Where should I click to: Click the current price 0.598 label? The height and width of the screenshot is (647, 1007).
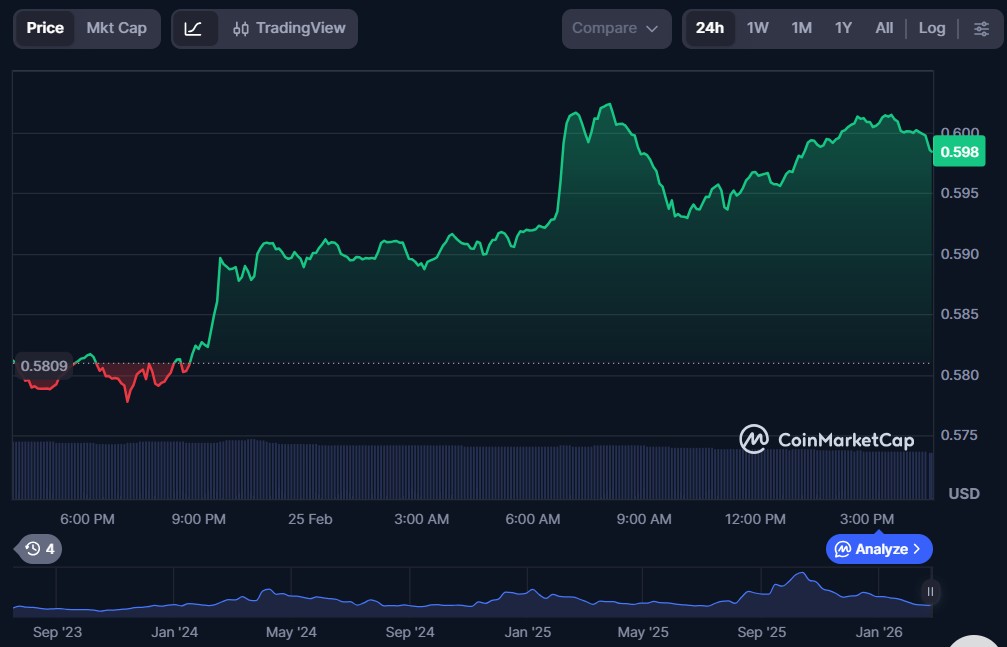pos(960,152)
